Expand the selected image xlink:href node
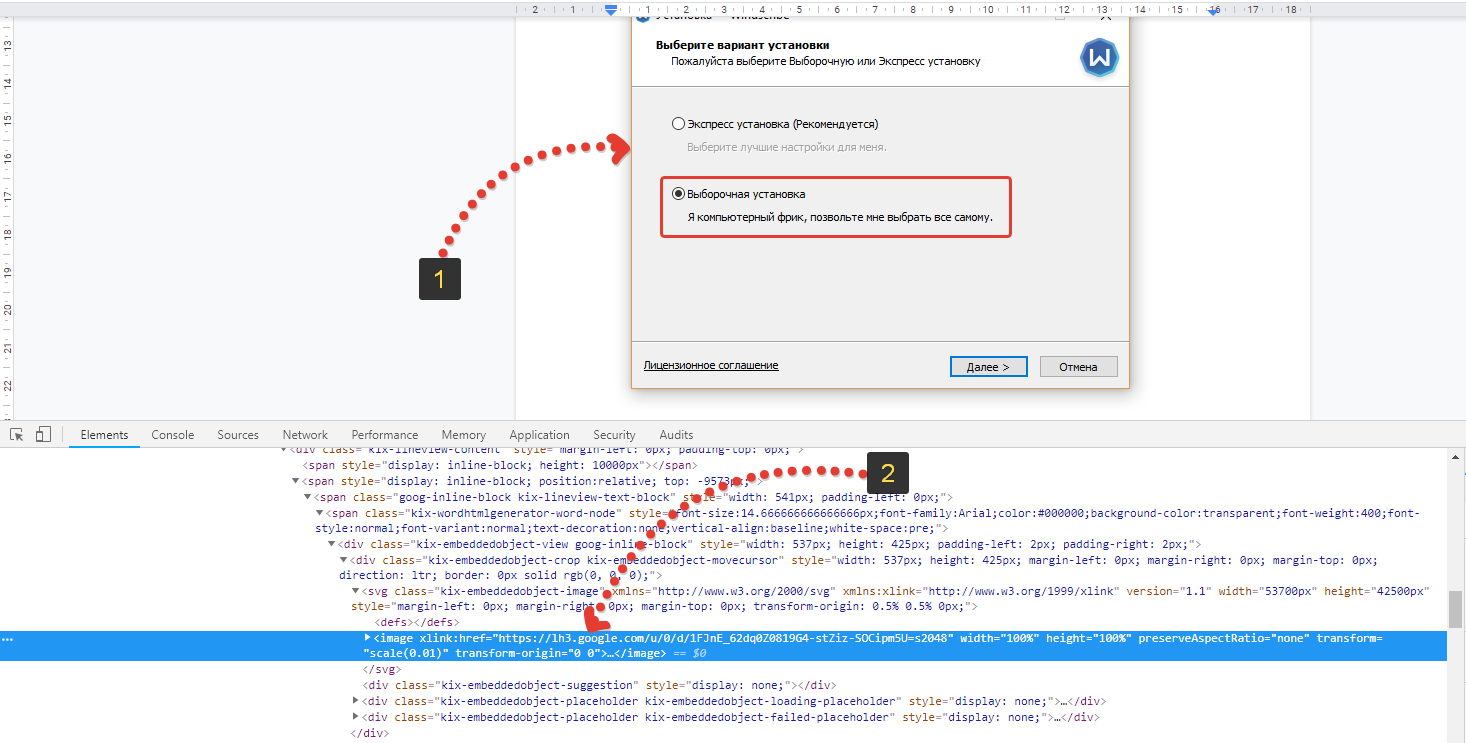This screenshot has height=743, width=1466. coord(368,637)
